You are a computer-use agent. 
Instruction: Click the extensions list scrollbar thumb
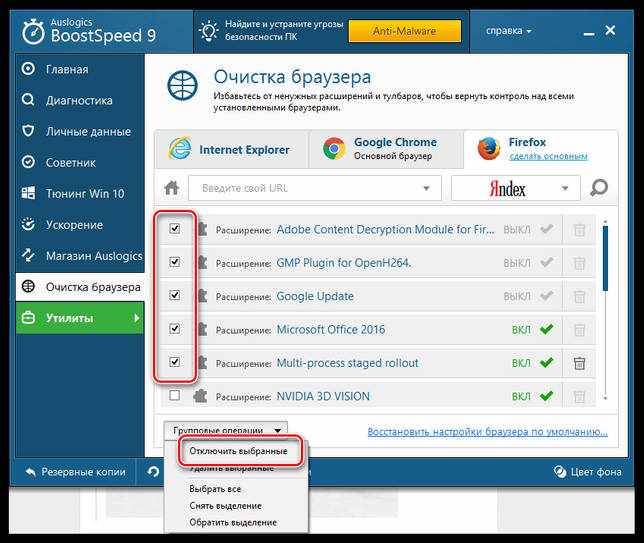coord(605,258)
